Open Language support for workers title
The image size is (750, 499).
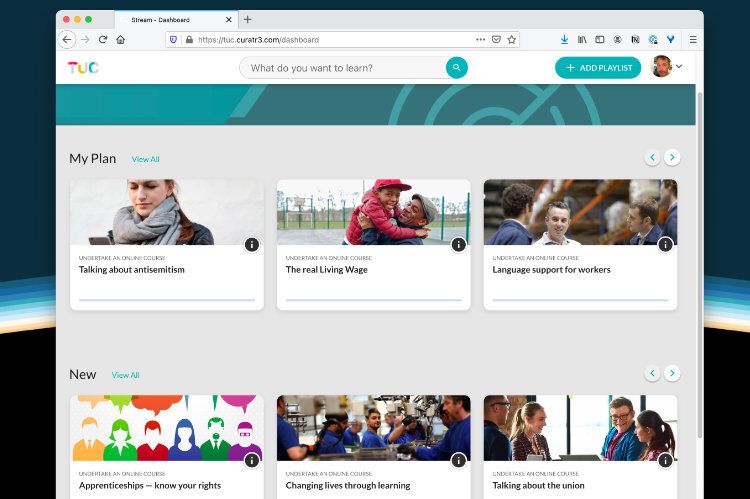pyautogui.click(x=551, y=269)
